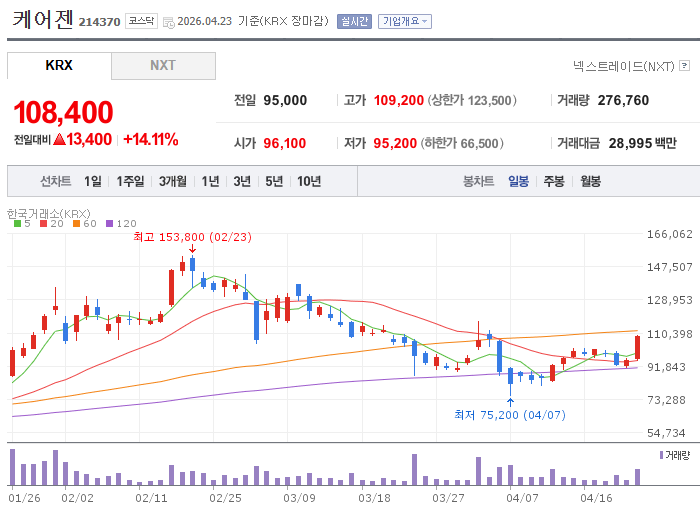Switch to the NXT tab
Image resolution: width=700 pixels, height=511 pixels.
(x=163, y=66)
